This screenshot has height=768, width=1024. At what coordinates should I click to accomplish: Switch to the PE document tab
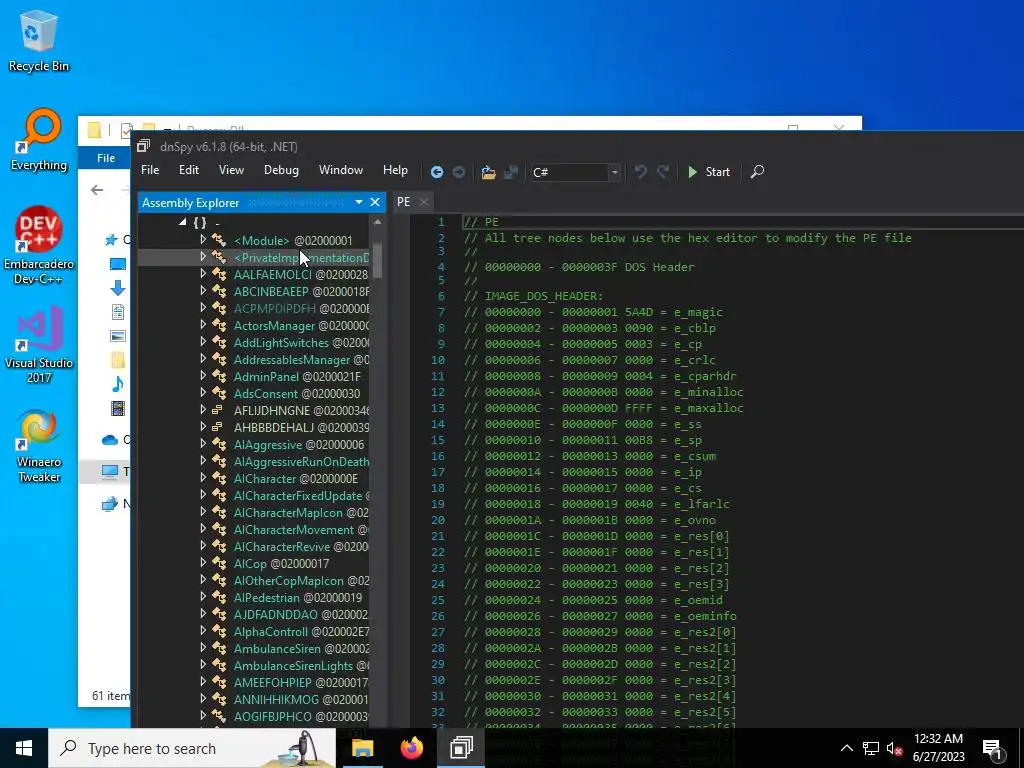coord(404,202)
